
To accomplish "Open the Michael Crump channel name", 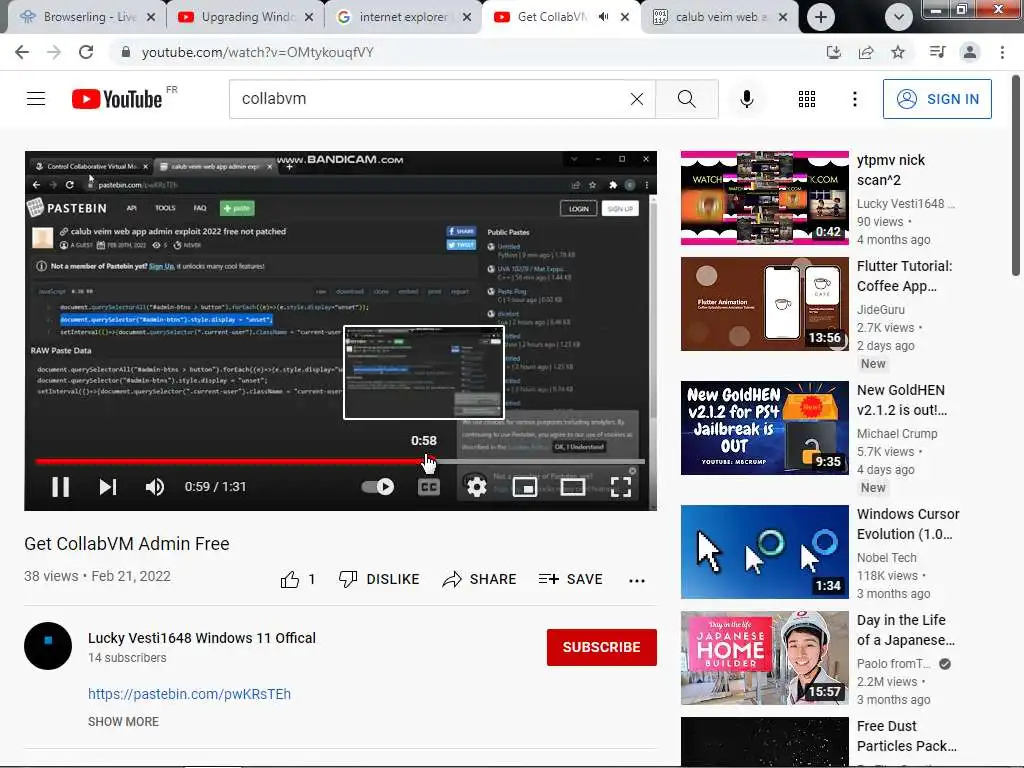I will pyautogui.click(x=897, y=434).
